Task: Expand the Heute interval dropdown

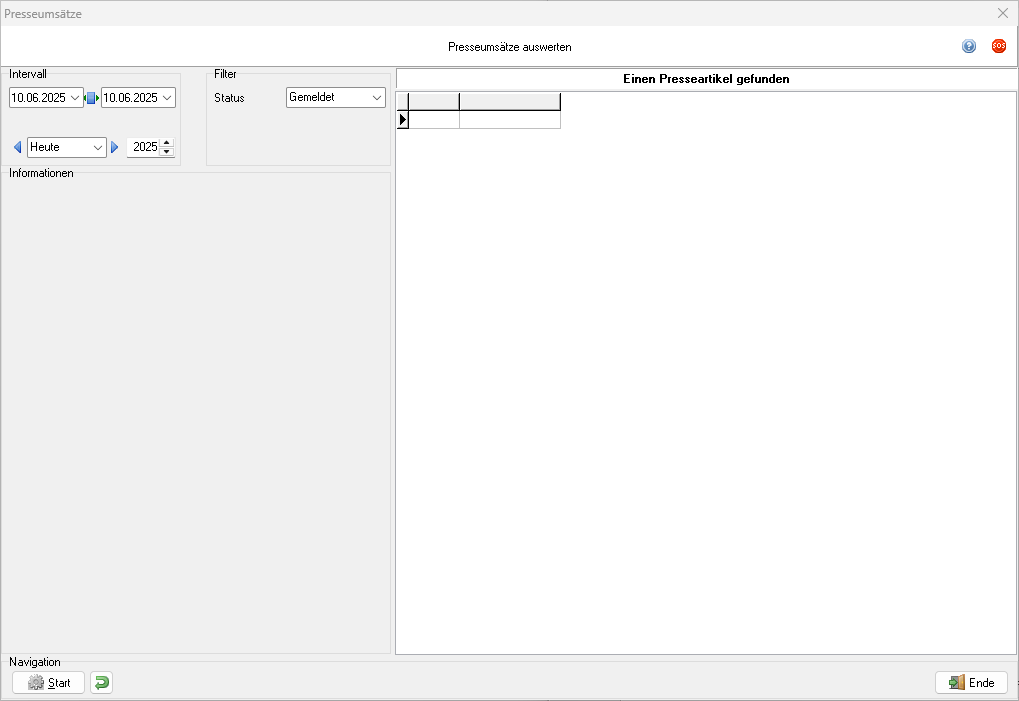Action: [x=98, y=147]
